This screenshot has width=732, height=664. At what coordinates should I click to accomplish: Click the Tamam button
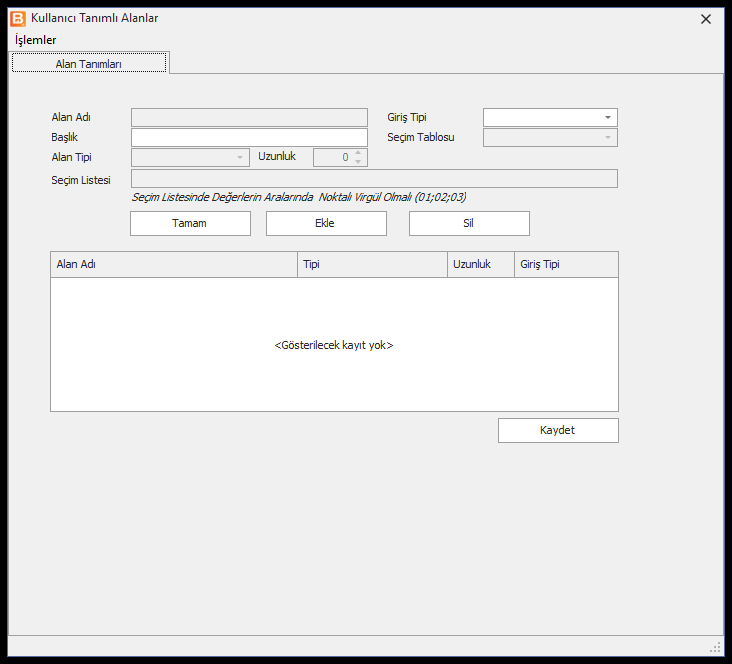point(190,223)
